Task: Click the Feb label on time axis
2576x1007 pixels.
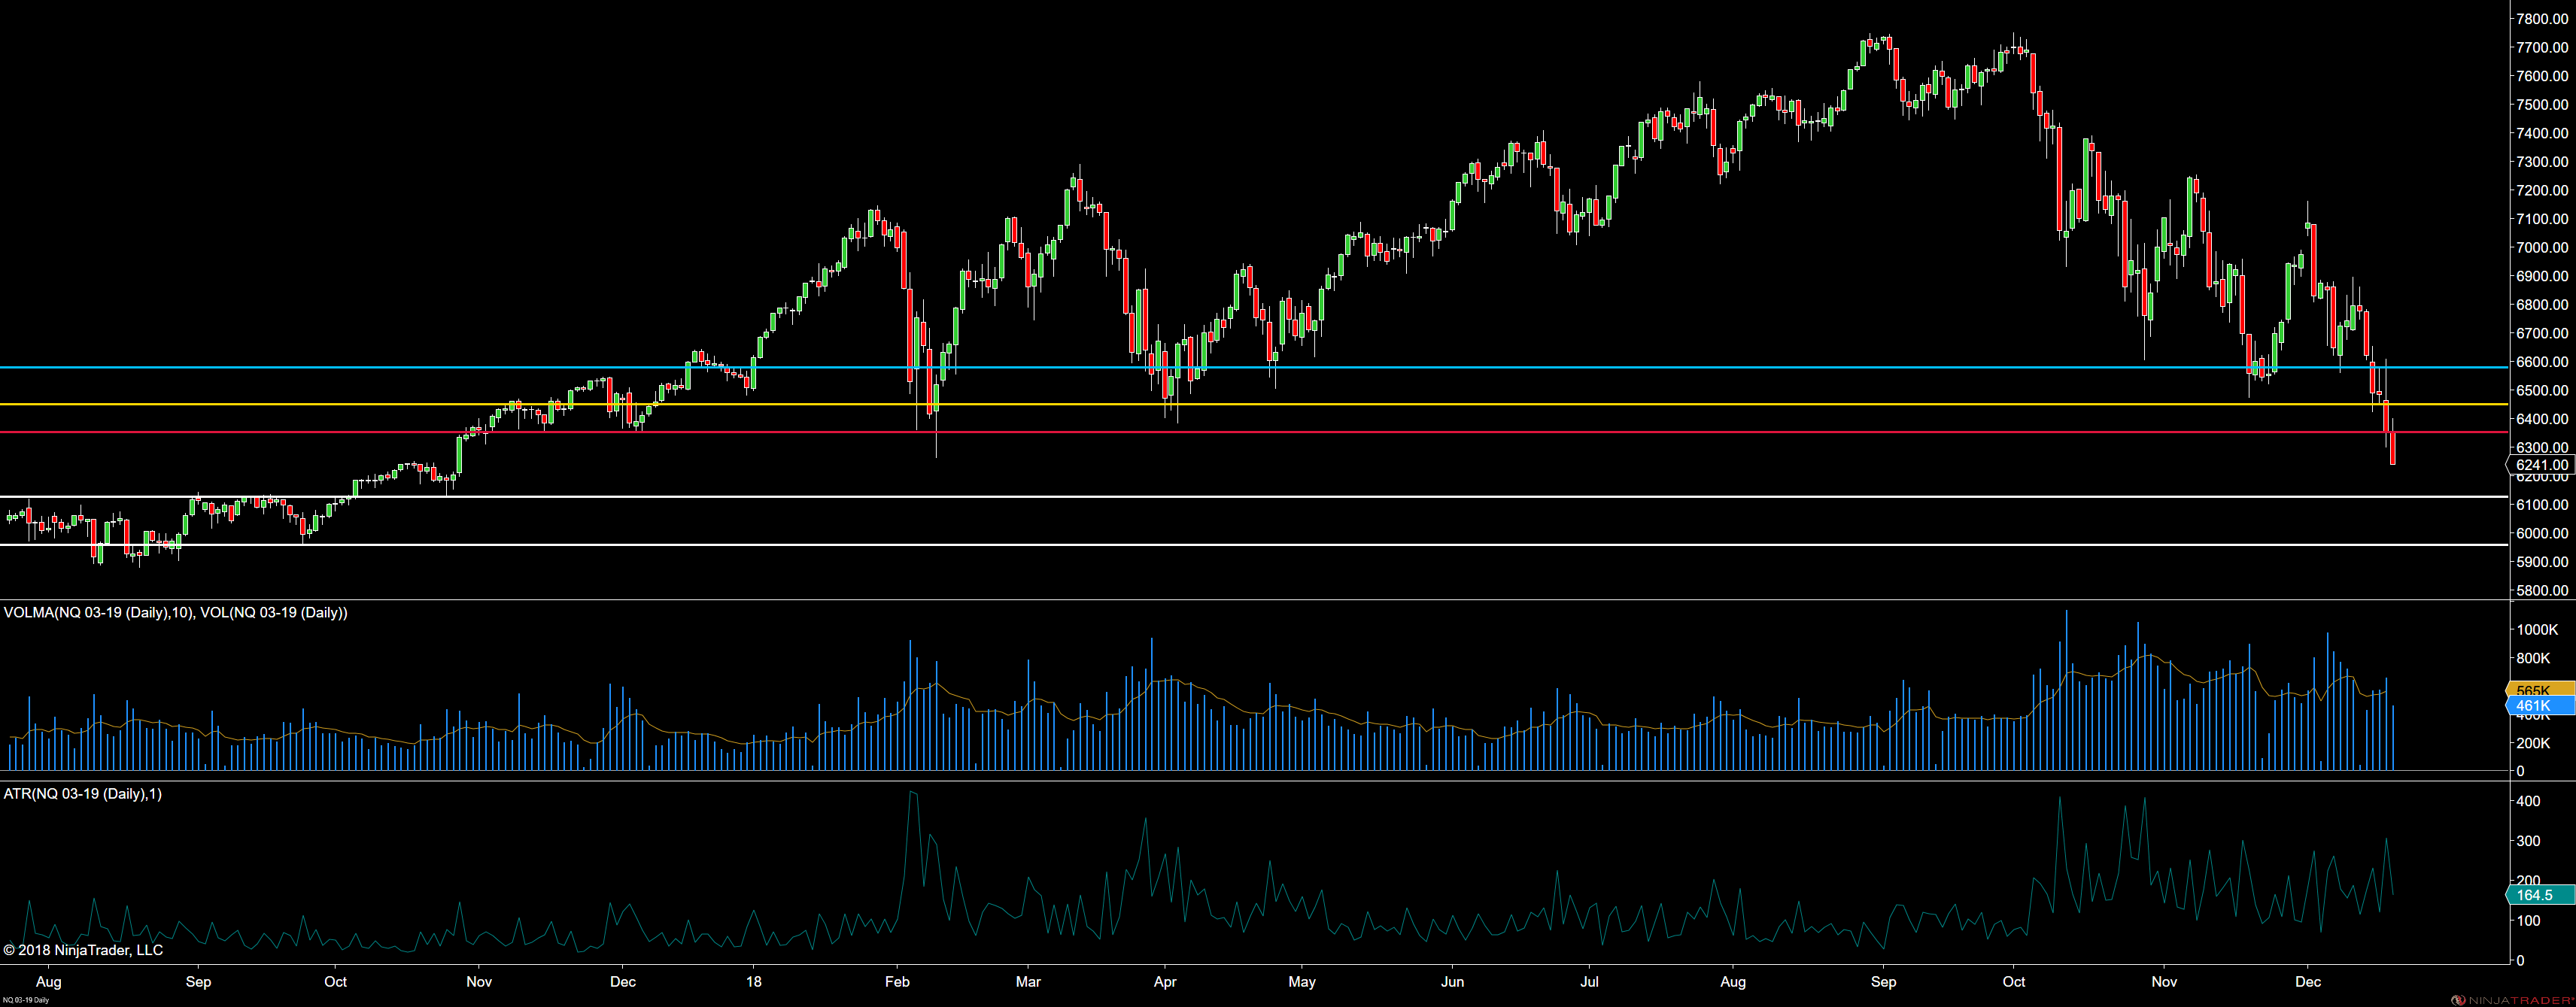Action: pyautogui.click(x=897, y=981)
